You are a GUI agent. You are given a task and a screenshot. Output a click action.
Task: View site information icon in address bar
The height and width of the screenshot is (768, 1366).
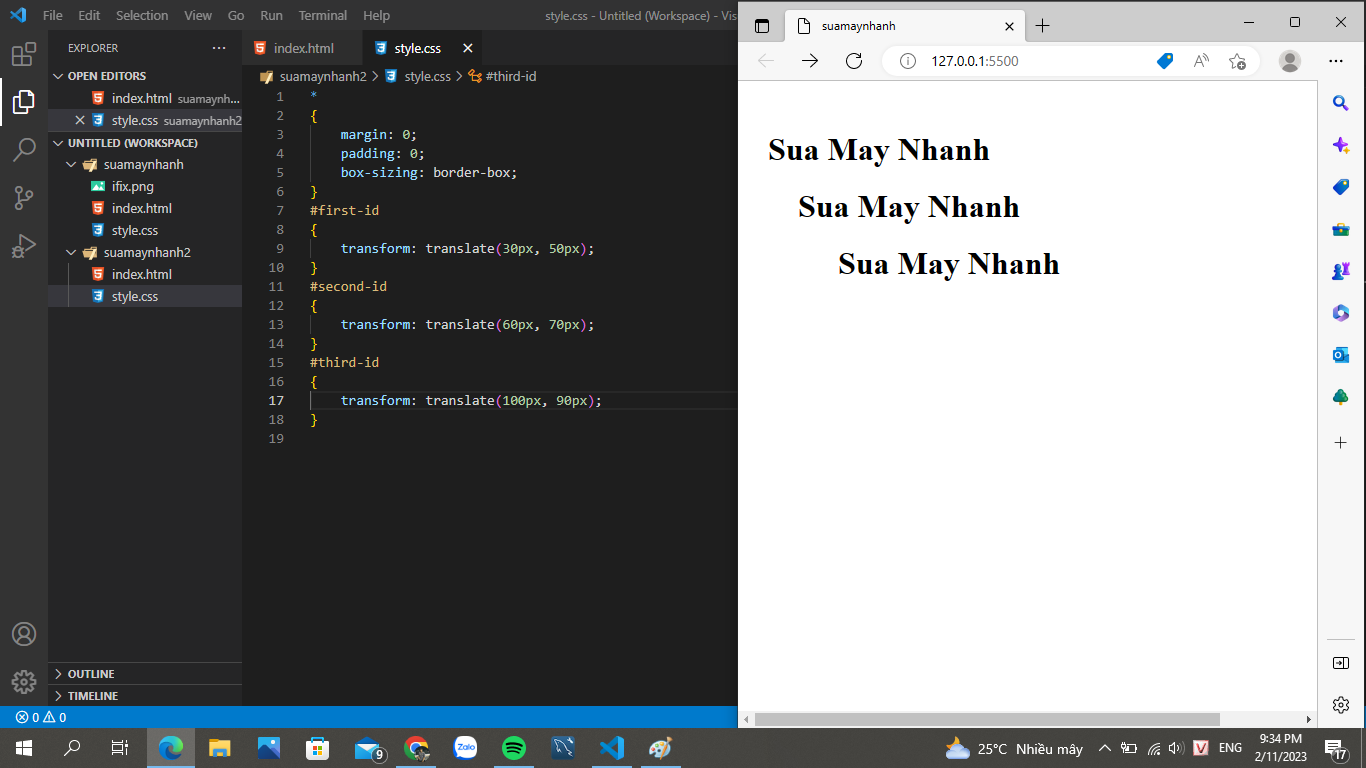coord(908,61)
